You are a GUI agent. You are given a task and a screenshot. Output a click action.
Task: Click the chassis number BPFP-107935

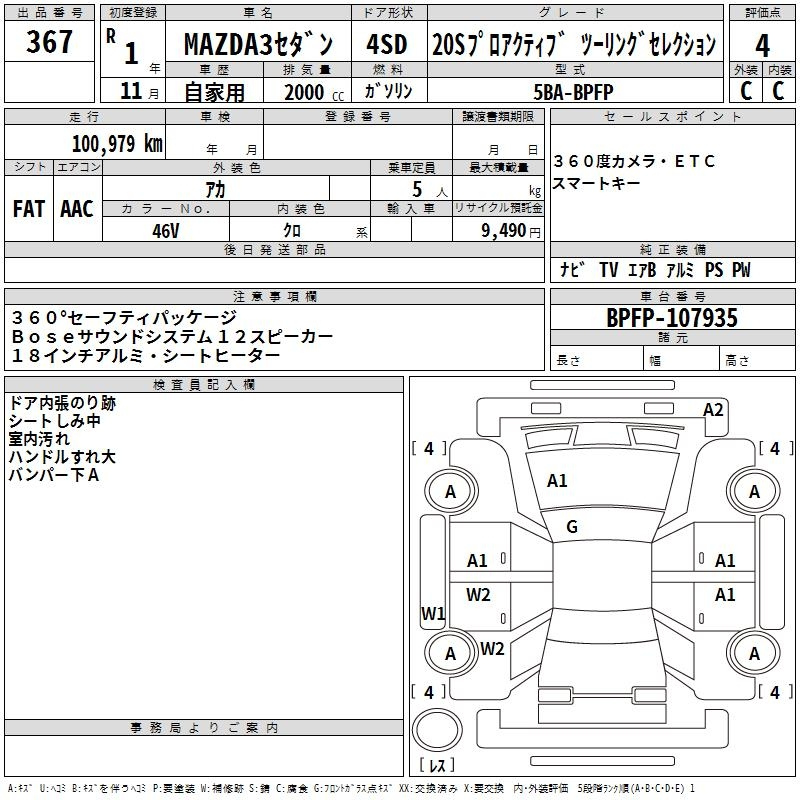coord(672,319)
